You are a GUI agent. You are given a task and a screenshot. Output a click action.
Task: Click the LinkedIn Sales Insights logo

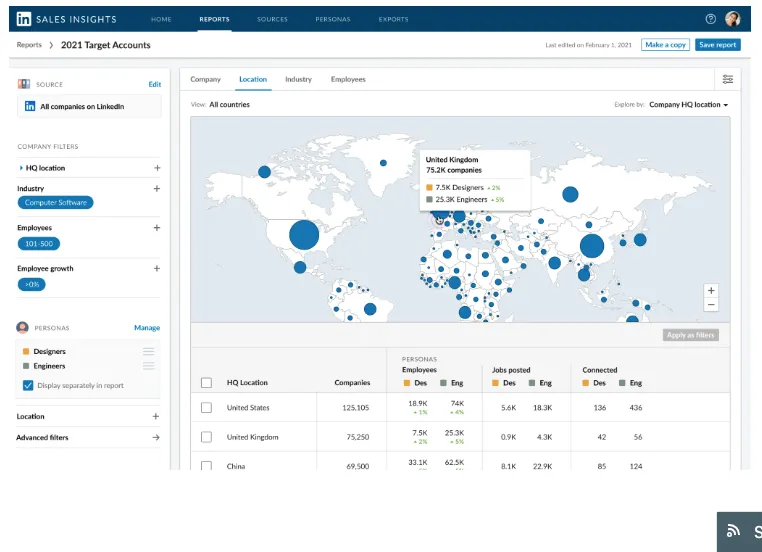click(x=67, y=19)
